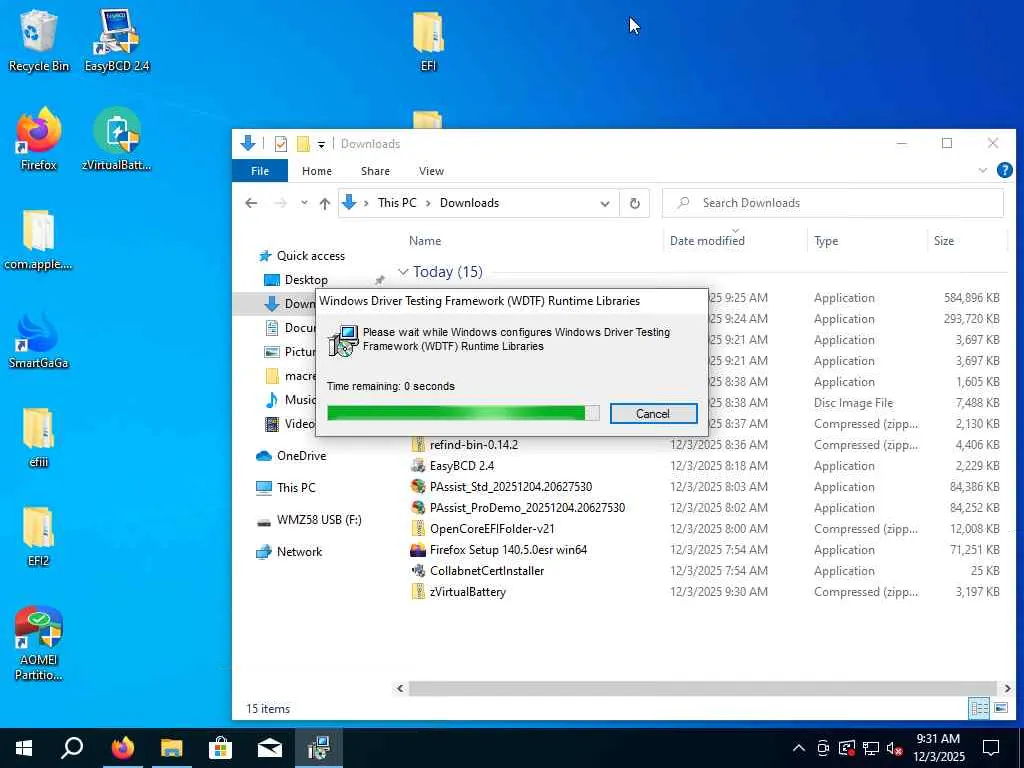The image size is (1024, 768).
Task: Open AOMEI Partition Assistant desktop shortcut
Action: (x=39, y=643)
